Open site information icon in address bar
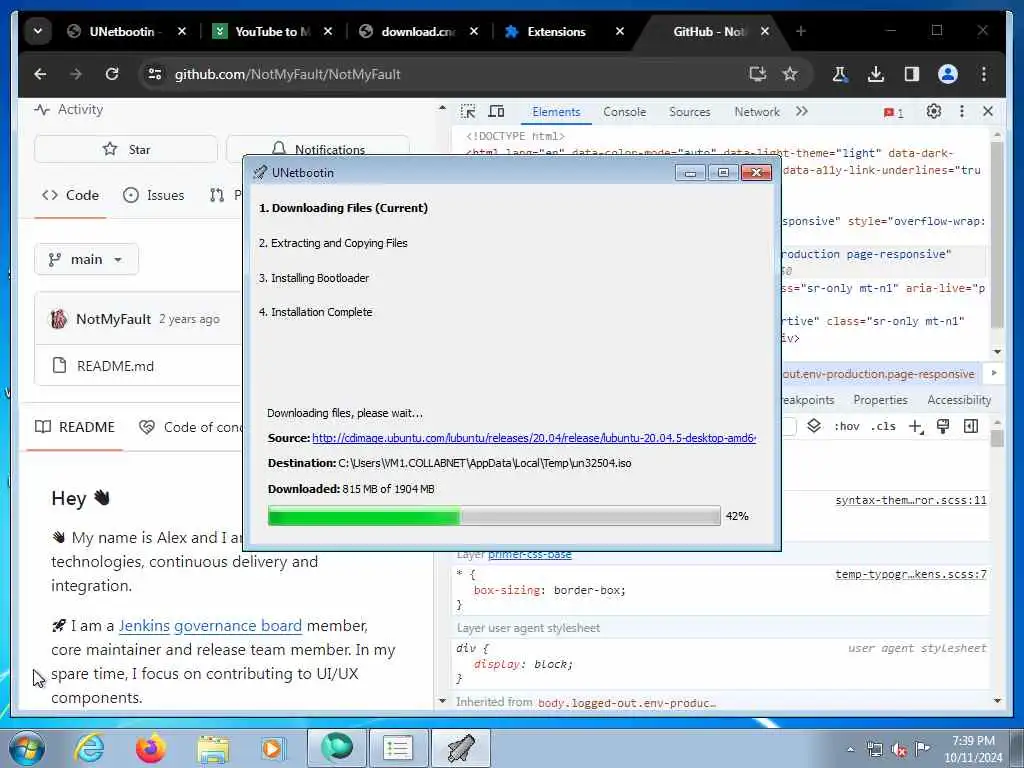This screenshot has width=1024, height=768. [x=155, y=74]
